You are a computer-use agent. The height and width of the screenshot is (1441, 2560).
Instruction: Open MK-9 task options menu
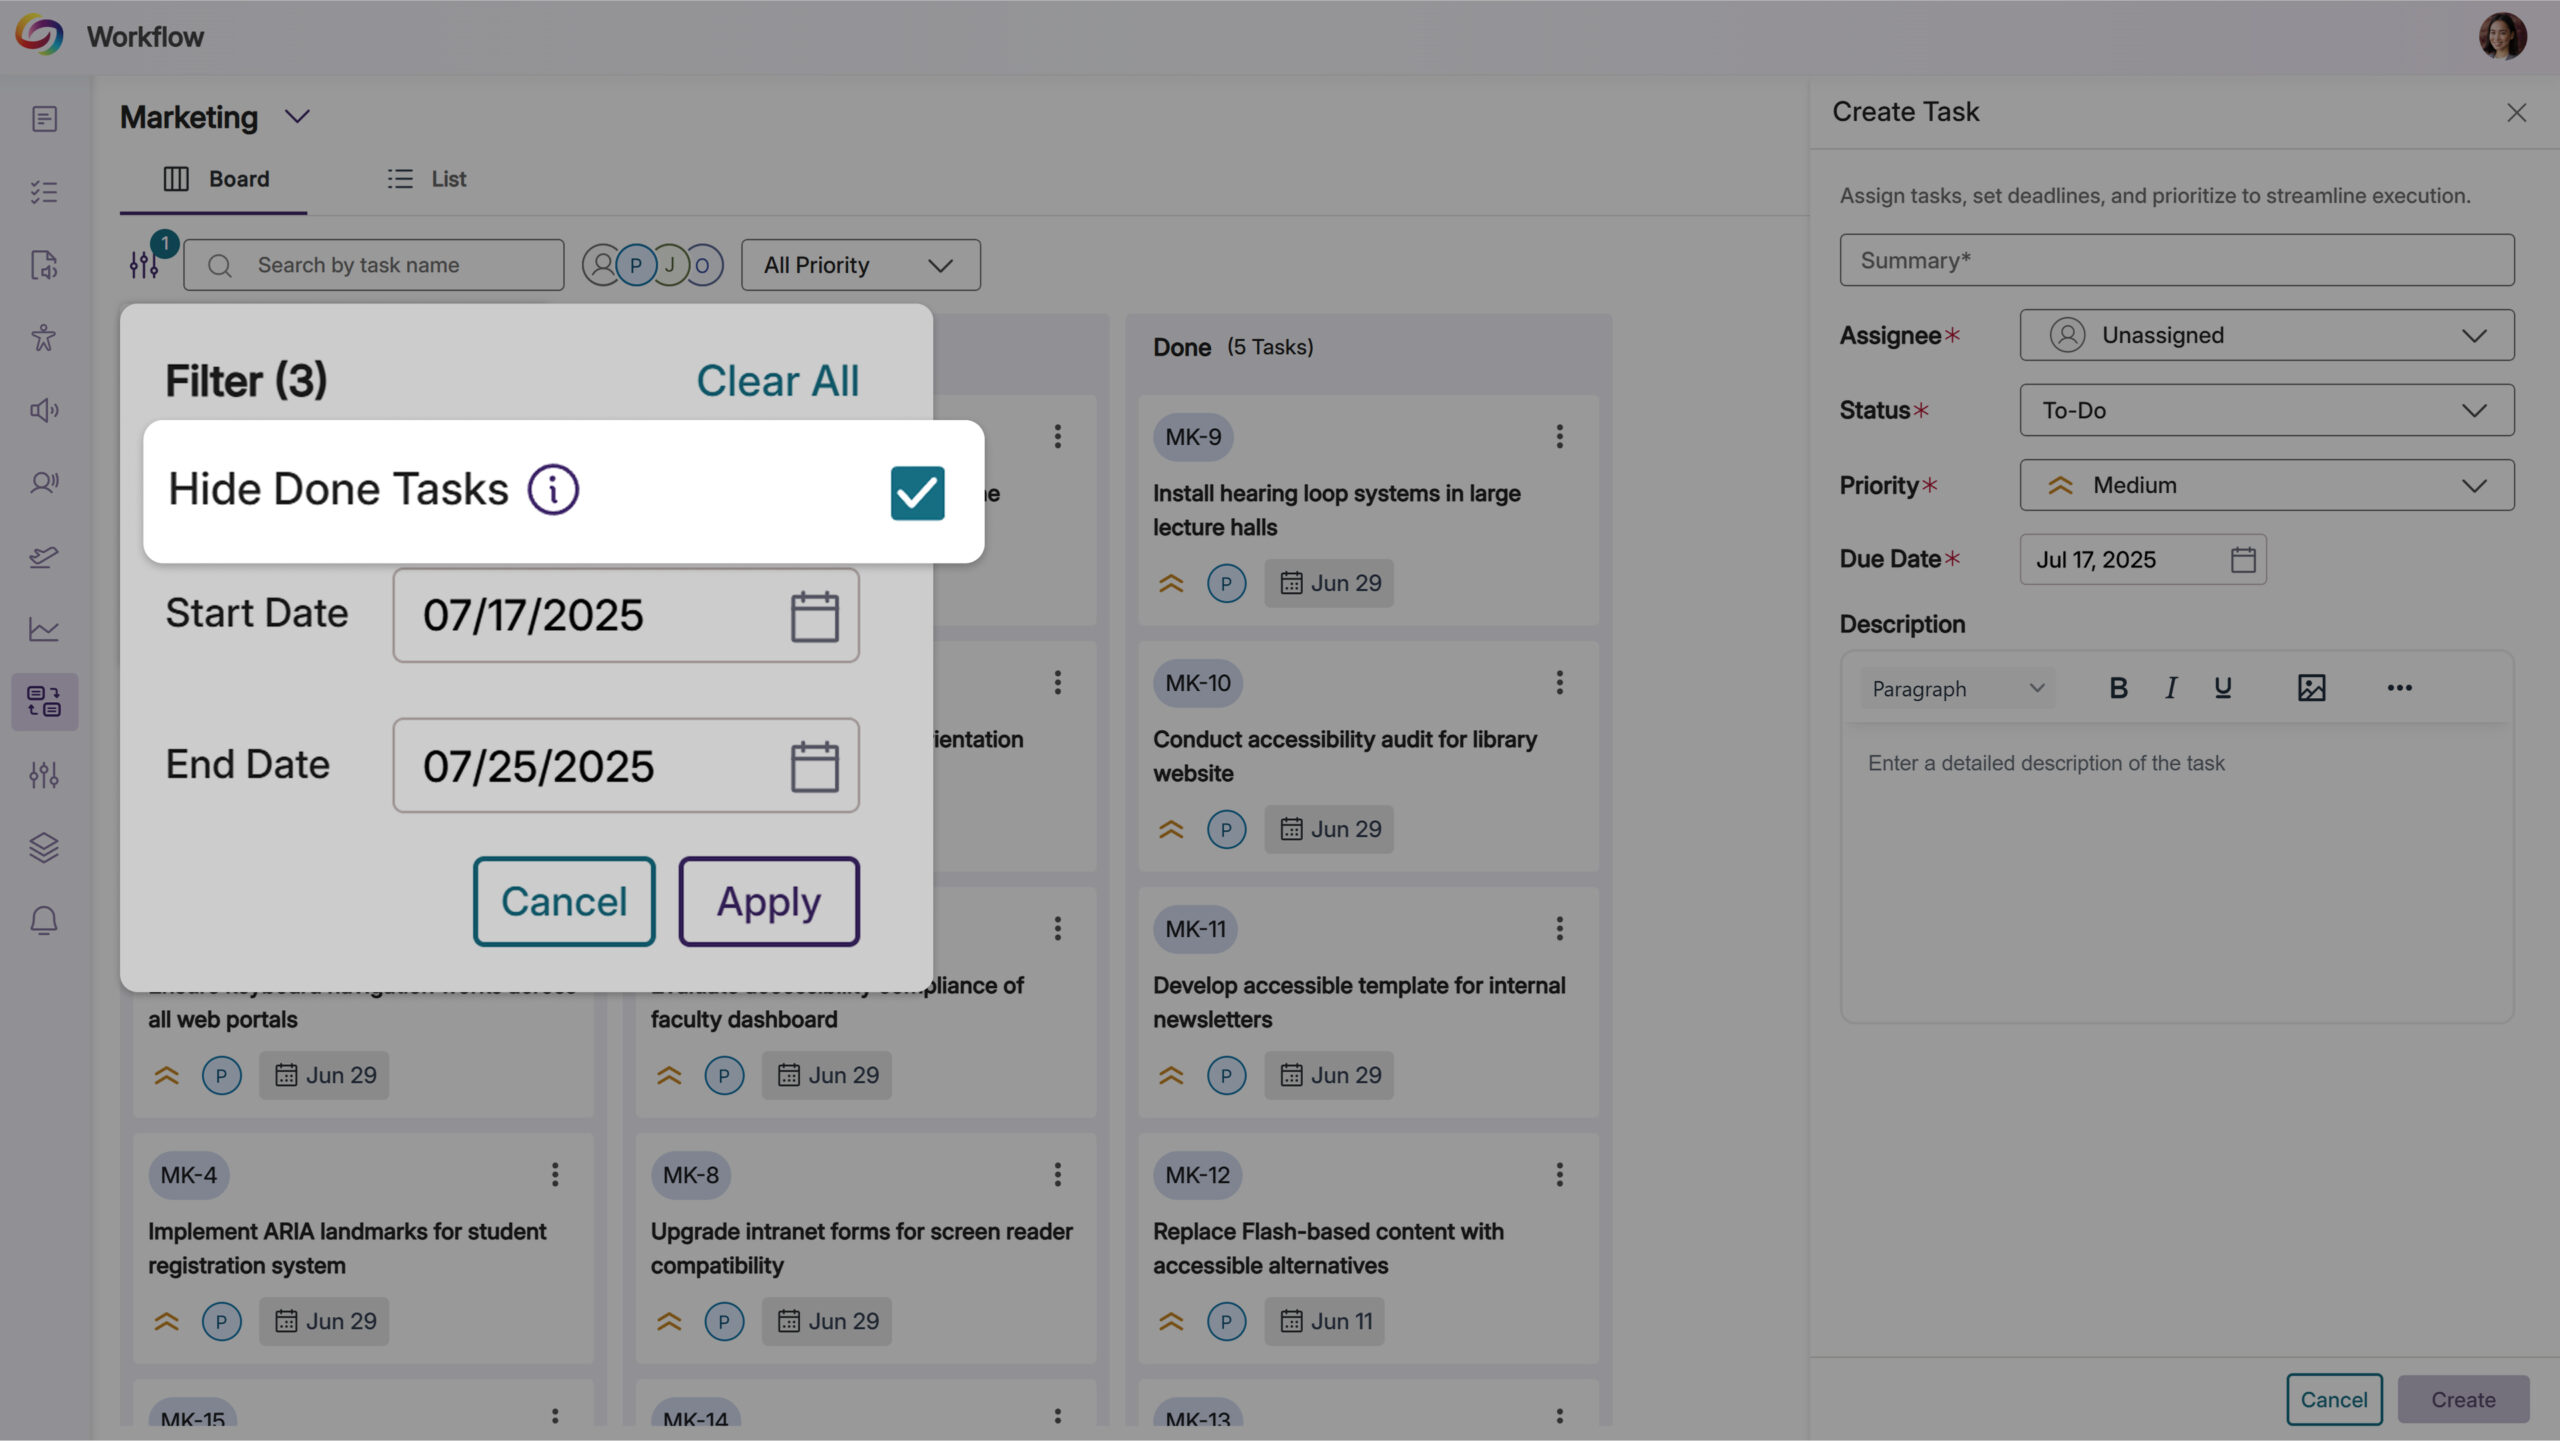[1559, 436]
